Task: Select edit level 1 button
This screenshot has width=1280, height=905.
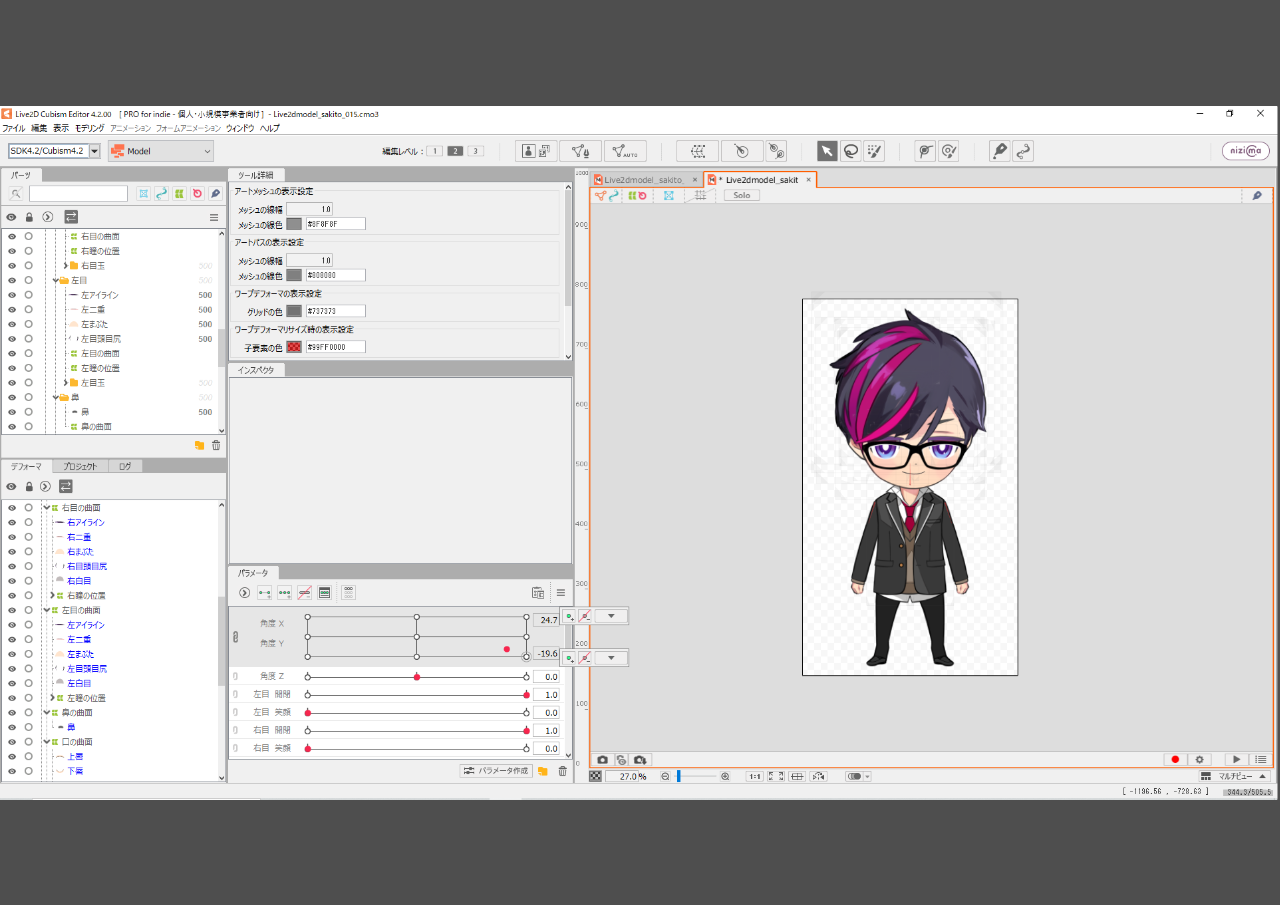Action: point(435,151)
